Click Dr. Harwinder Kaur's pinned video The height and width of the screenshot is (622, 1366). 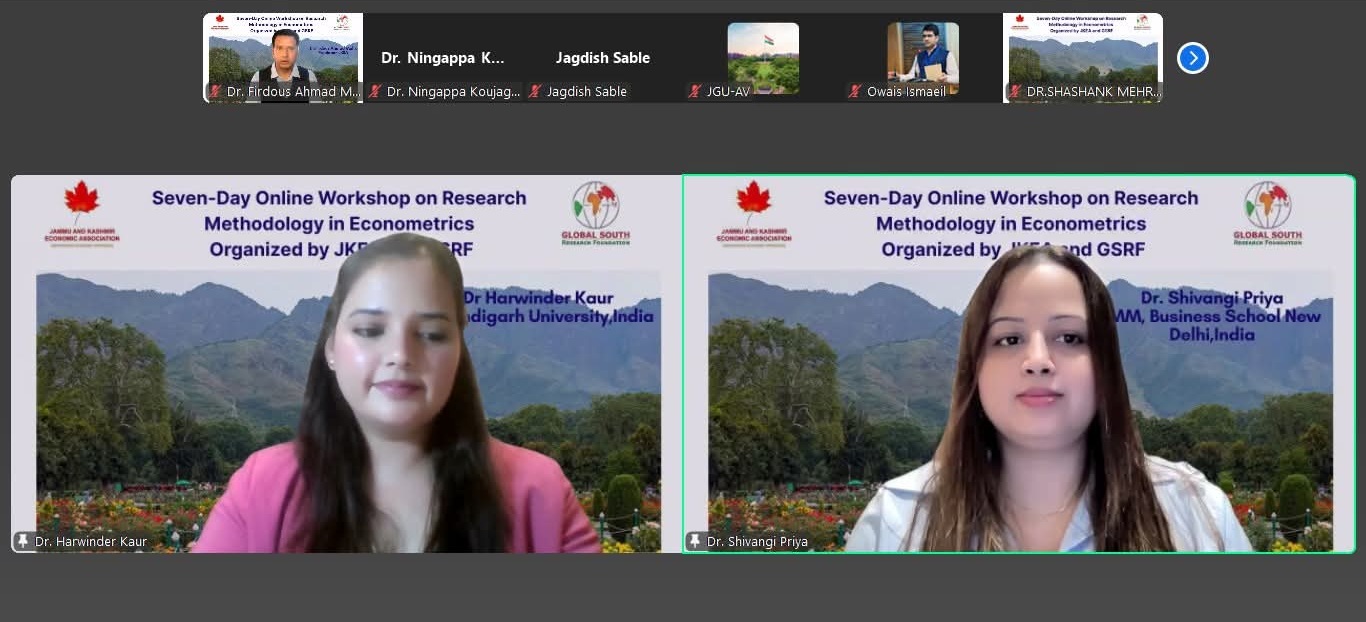346,380
